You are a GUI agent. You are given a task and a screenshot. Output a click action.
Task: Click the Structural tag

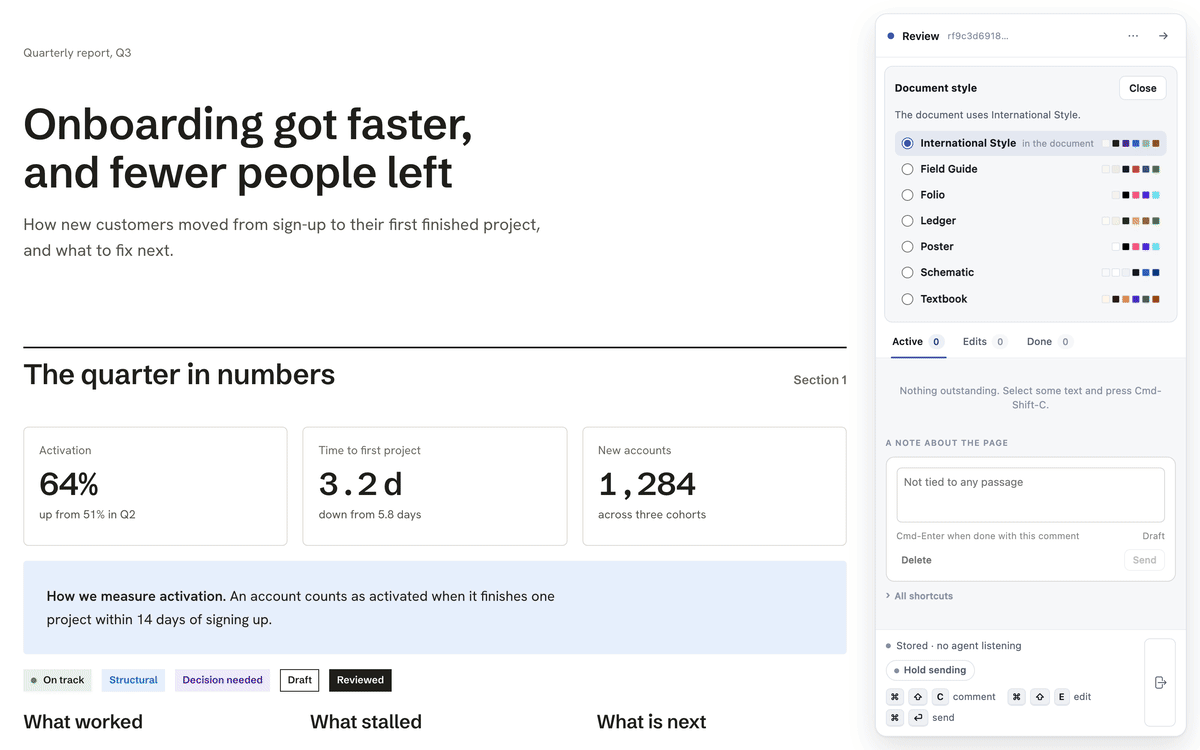point(133,680)
